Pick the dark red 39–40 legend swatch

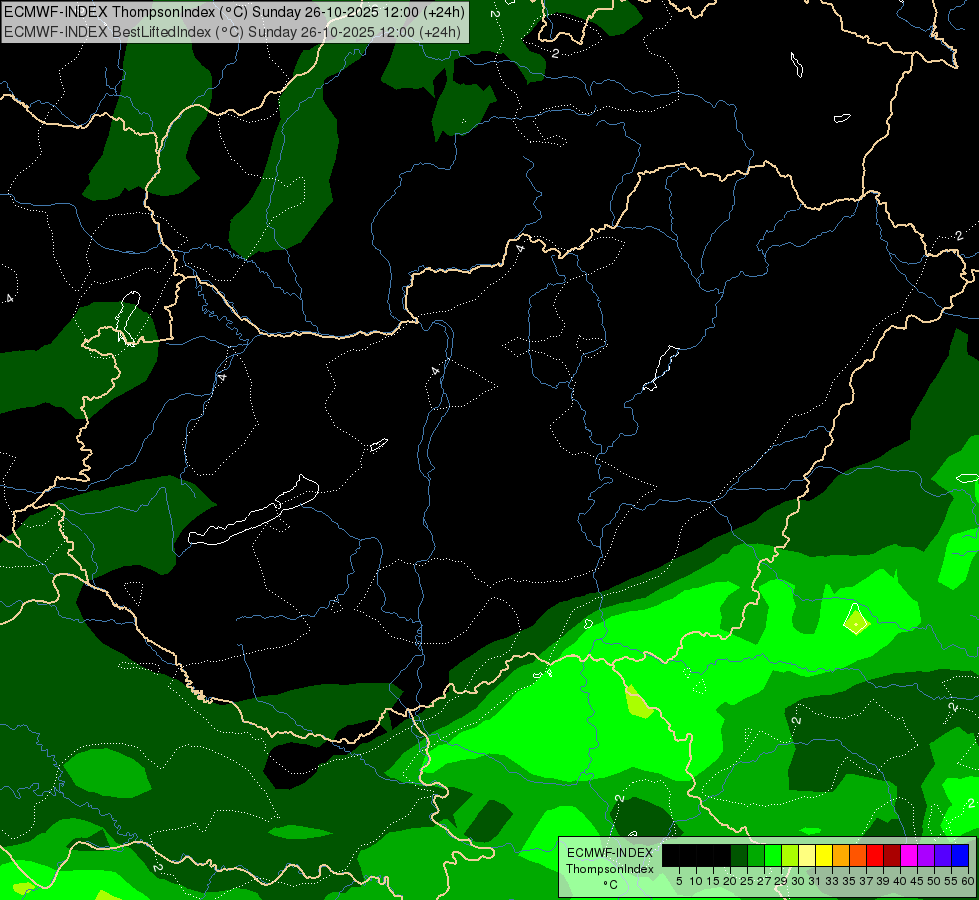pyautogui.click(x=892, y=855)
